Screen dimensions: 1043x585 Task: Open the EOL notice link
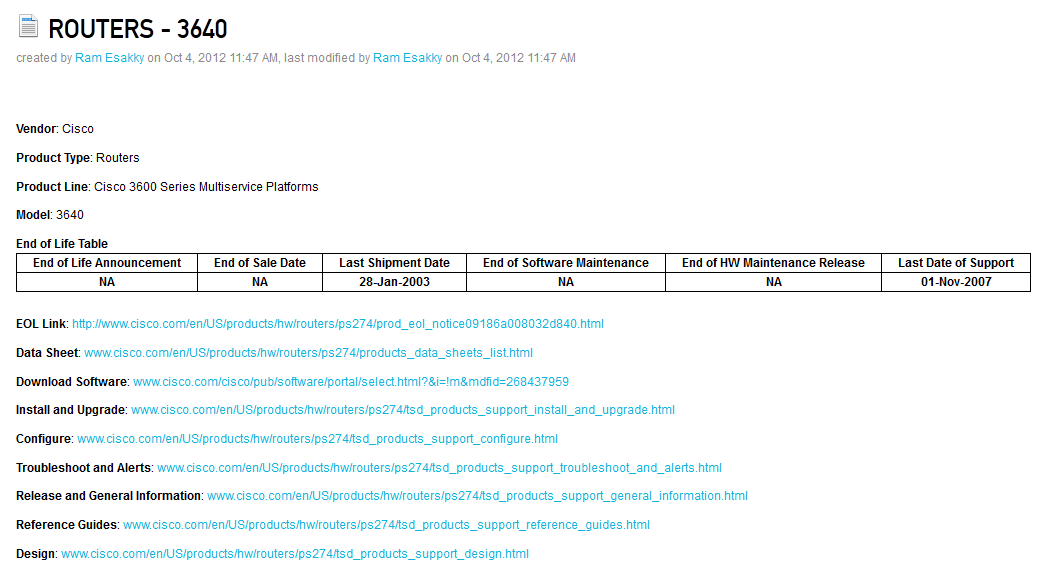[338, 324]
